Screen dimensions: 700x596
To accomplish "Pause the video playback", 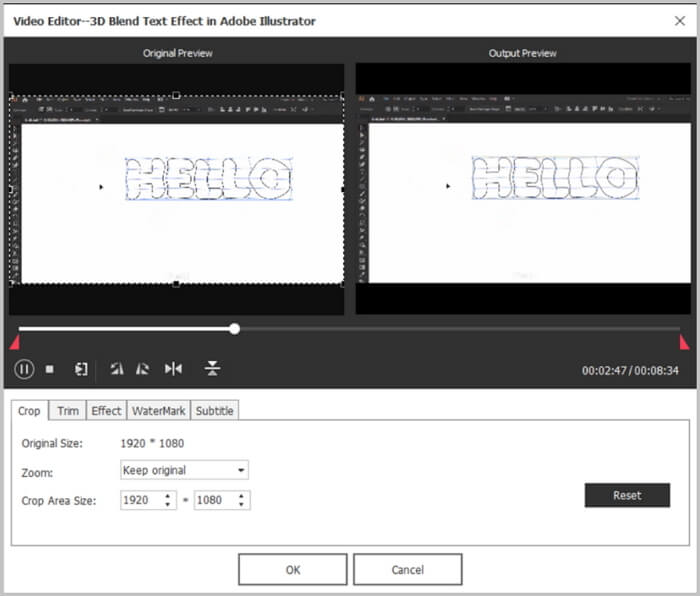I will click(x=24, y=369).
